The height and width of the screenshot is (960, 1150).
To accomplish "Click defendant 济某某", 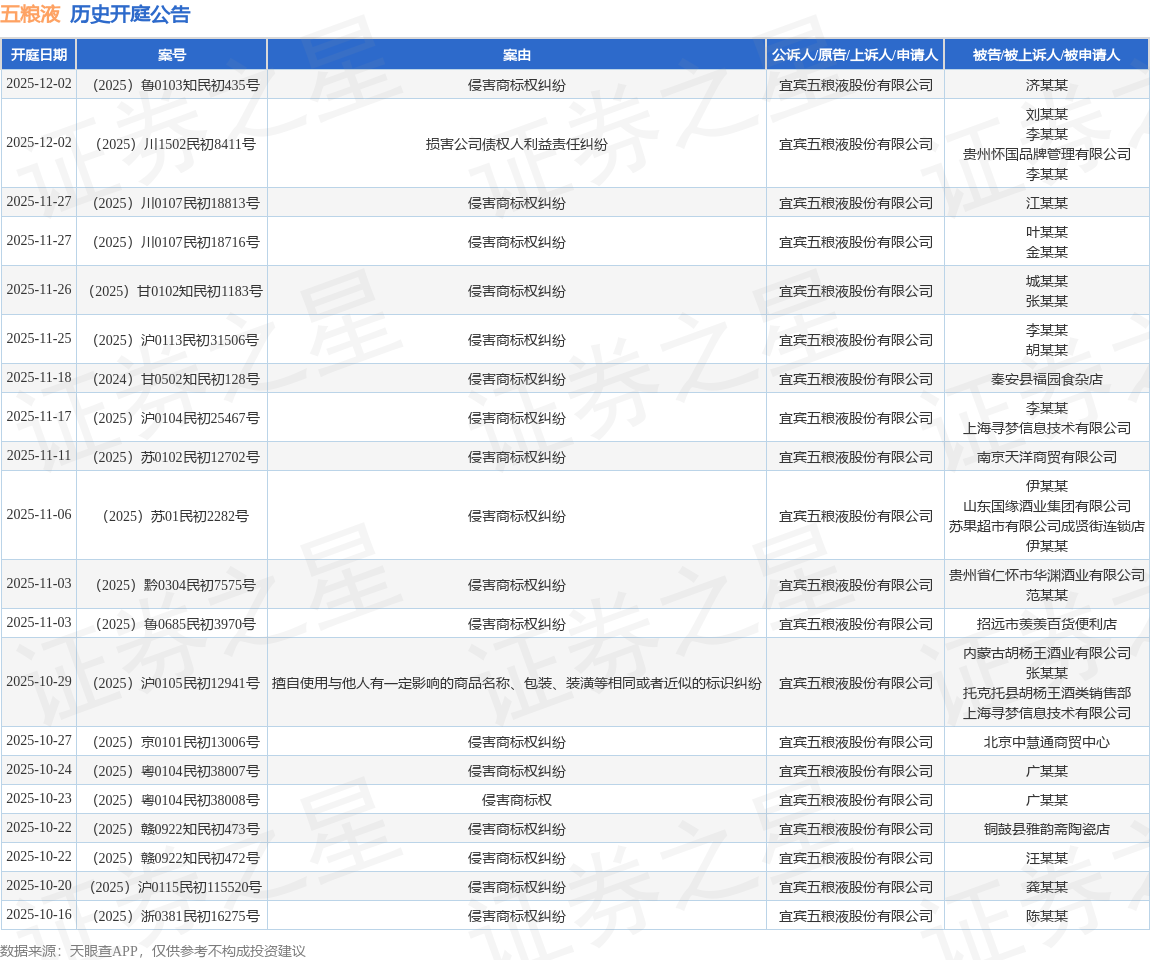I will (1047, 85).
